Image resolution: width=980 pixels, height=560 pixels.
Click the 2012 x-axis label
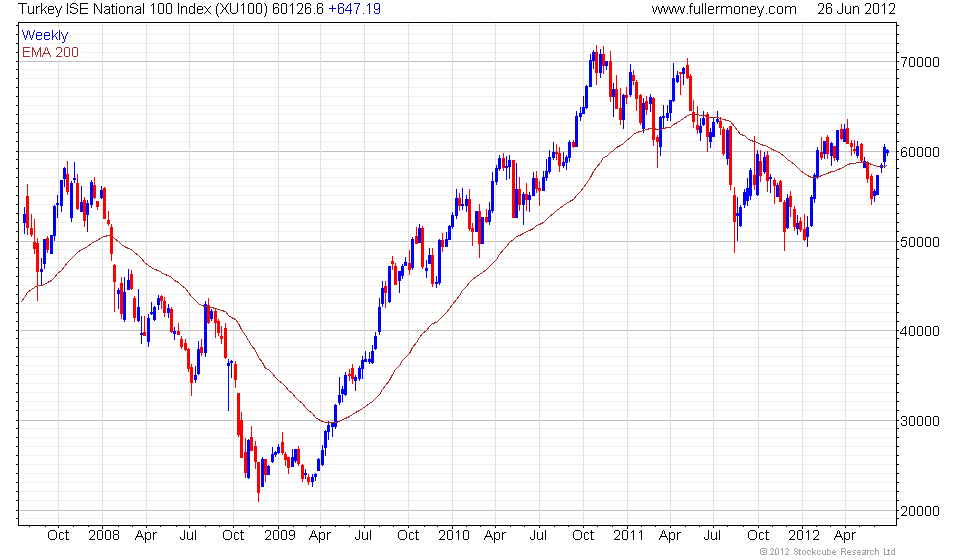coord(803,536)
